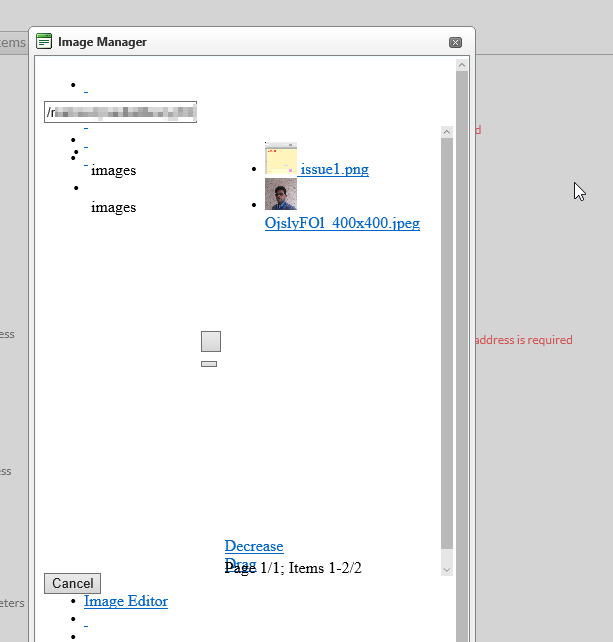Click the inner file list scrollbar up arrow
The height and width of the screenshot is (642, 613).
point(447,132)
